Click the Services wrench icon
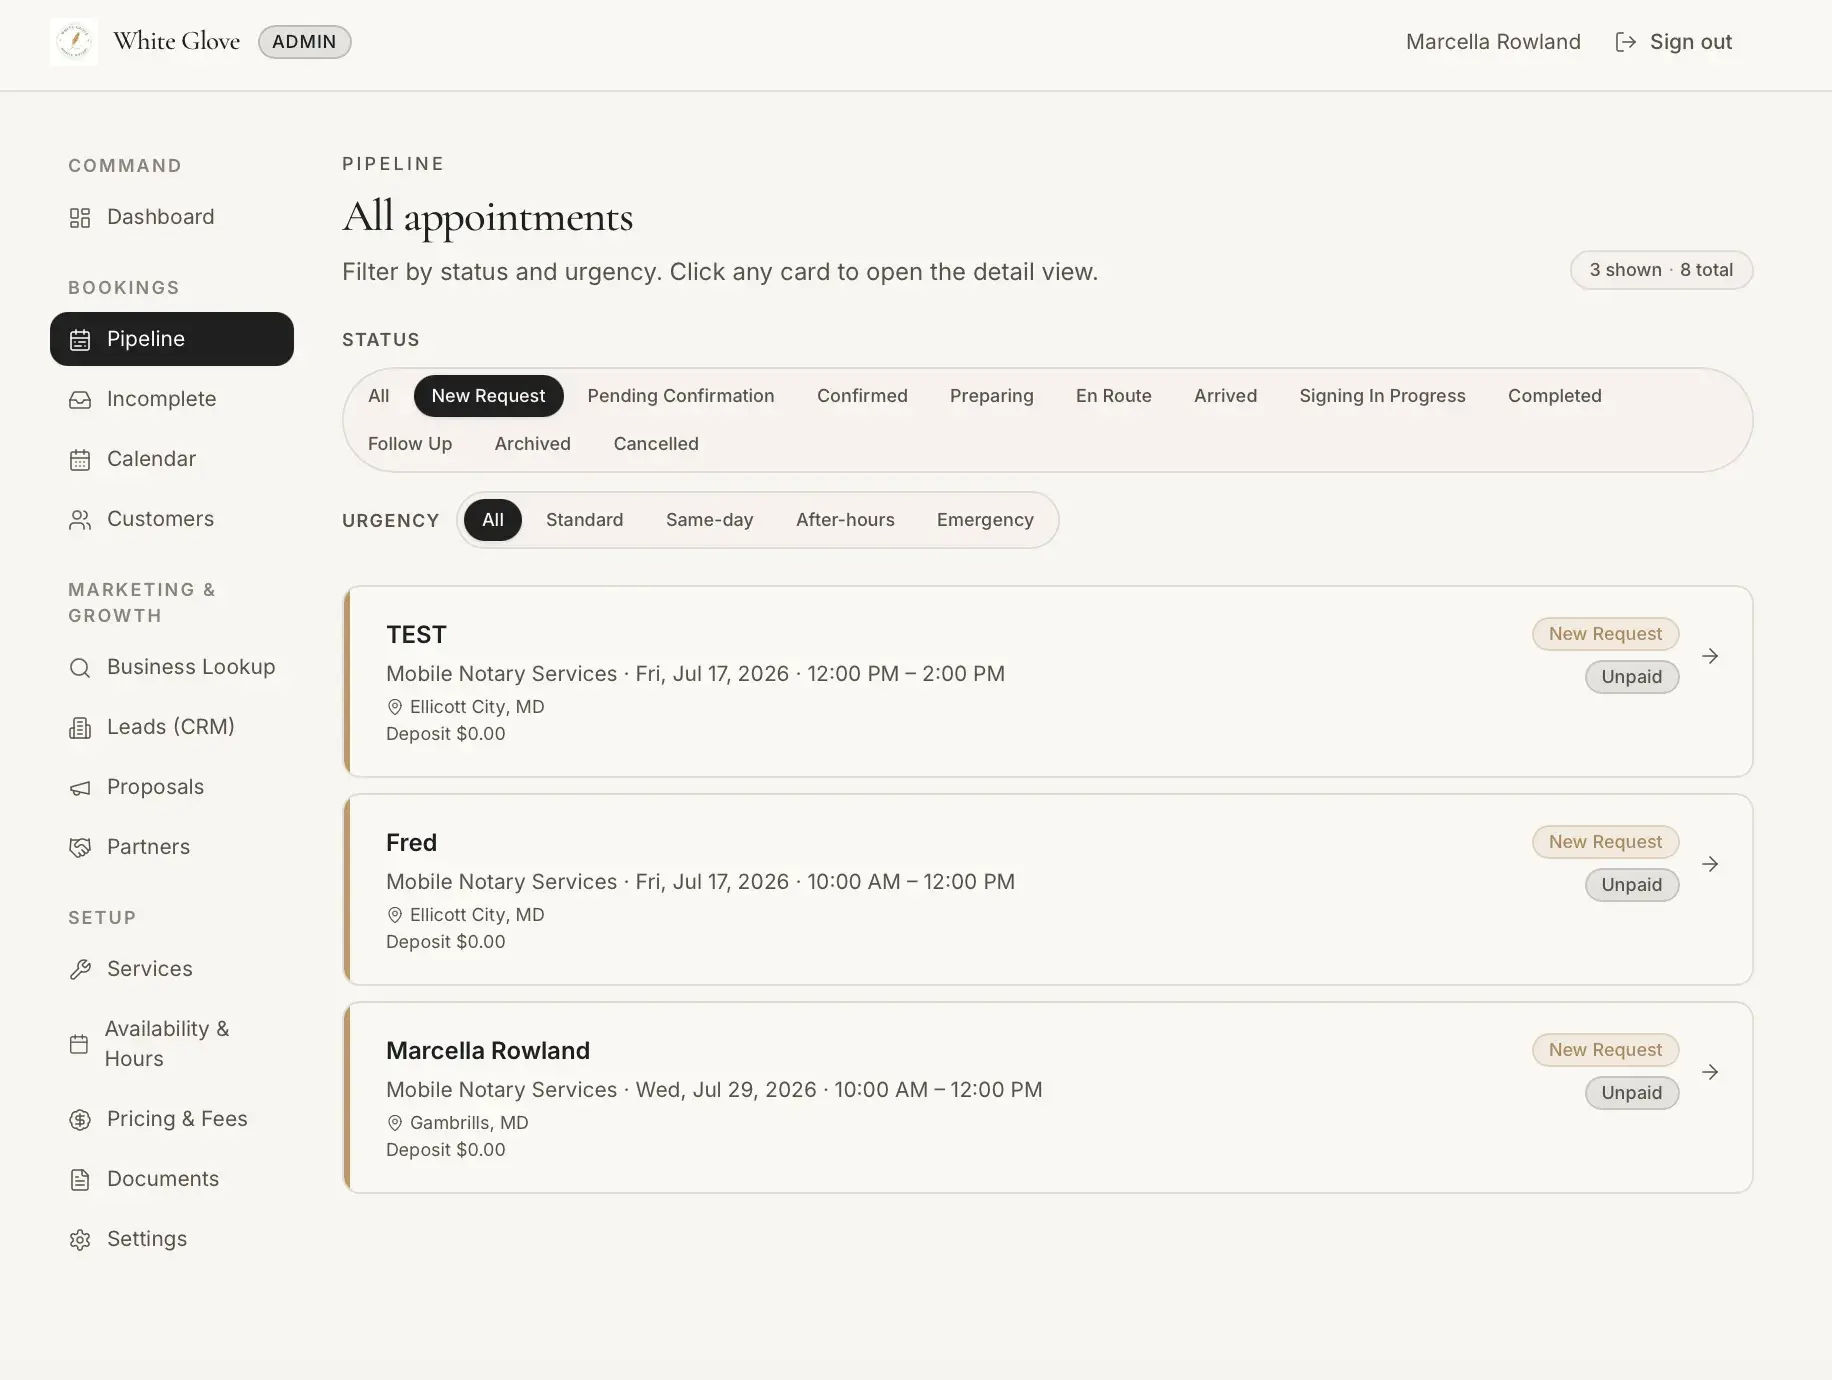Viewport: 1832px width, 1380px height. (80, 970)
